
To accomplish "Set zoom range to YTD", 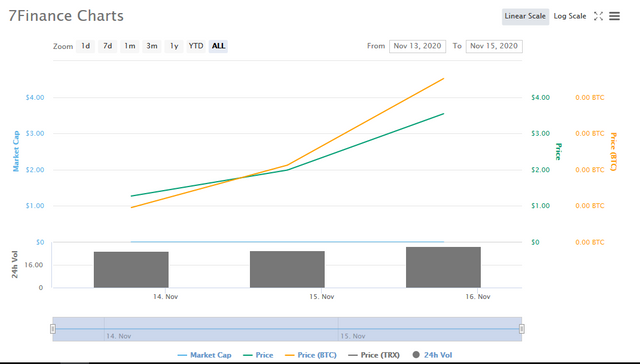I will click(196, 46).
